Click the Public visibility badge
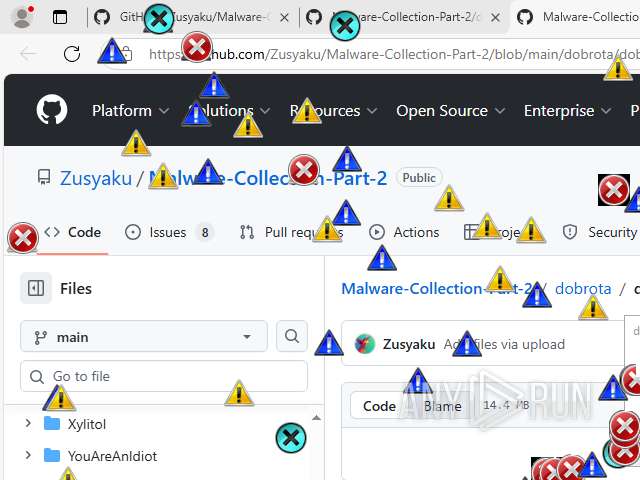Screen dimensions: 640x480 point(419,178)
